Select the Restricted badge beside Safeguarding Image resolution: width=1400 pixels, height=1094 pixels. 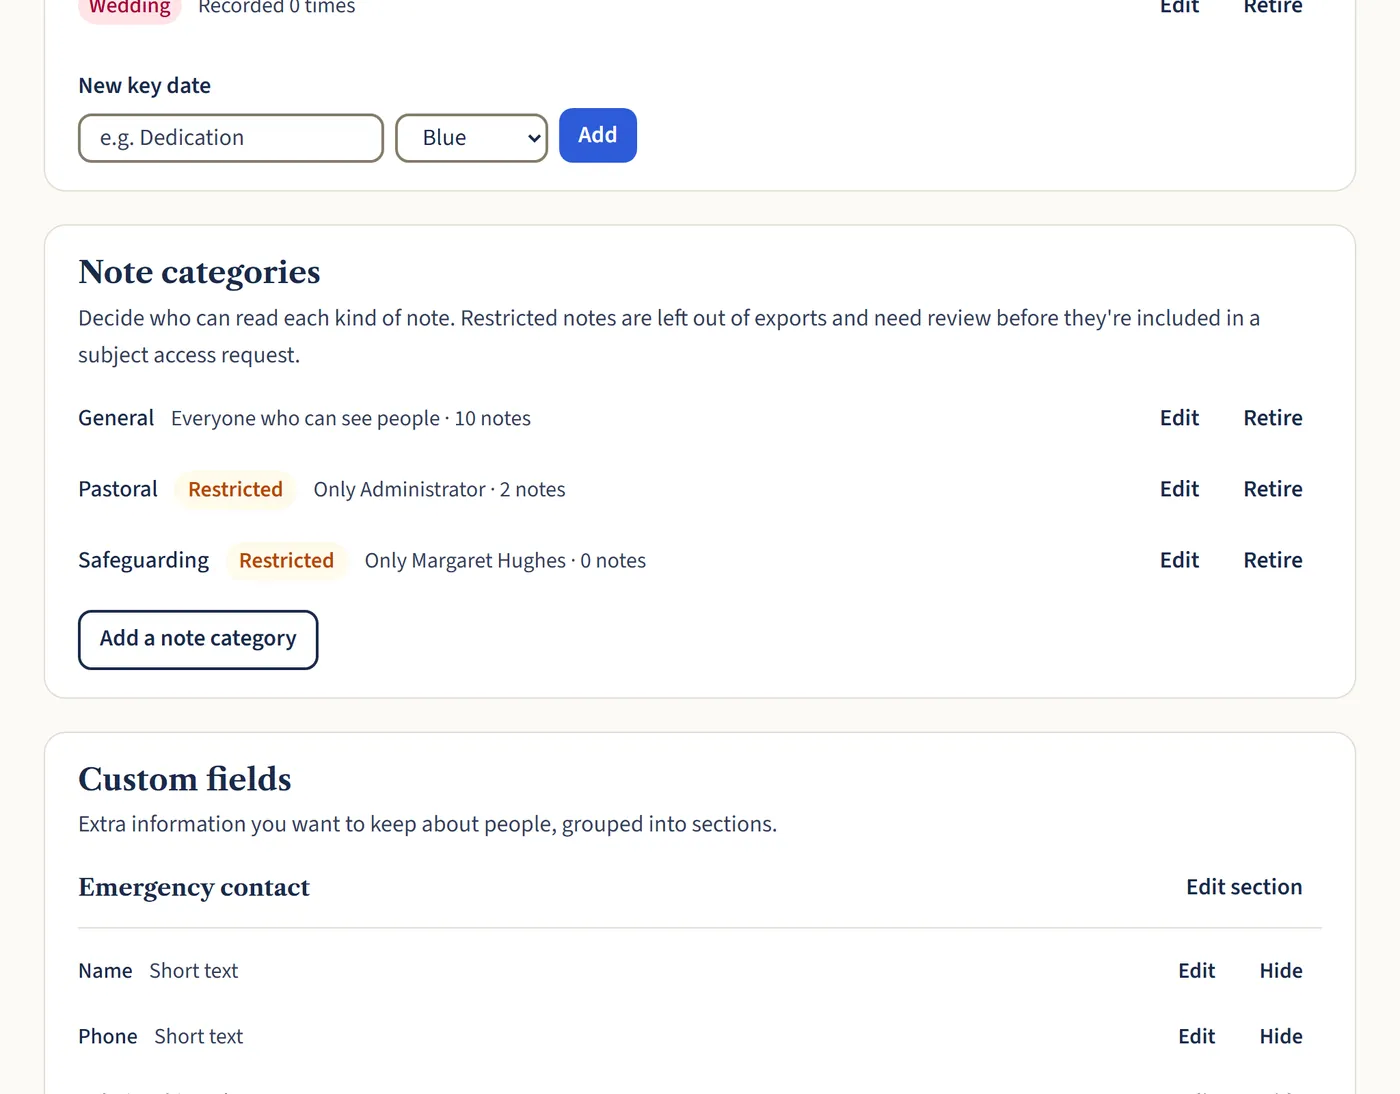(x=286, y=561)
